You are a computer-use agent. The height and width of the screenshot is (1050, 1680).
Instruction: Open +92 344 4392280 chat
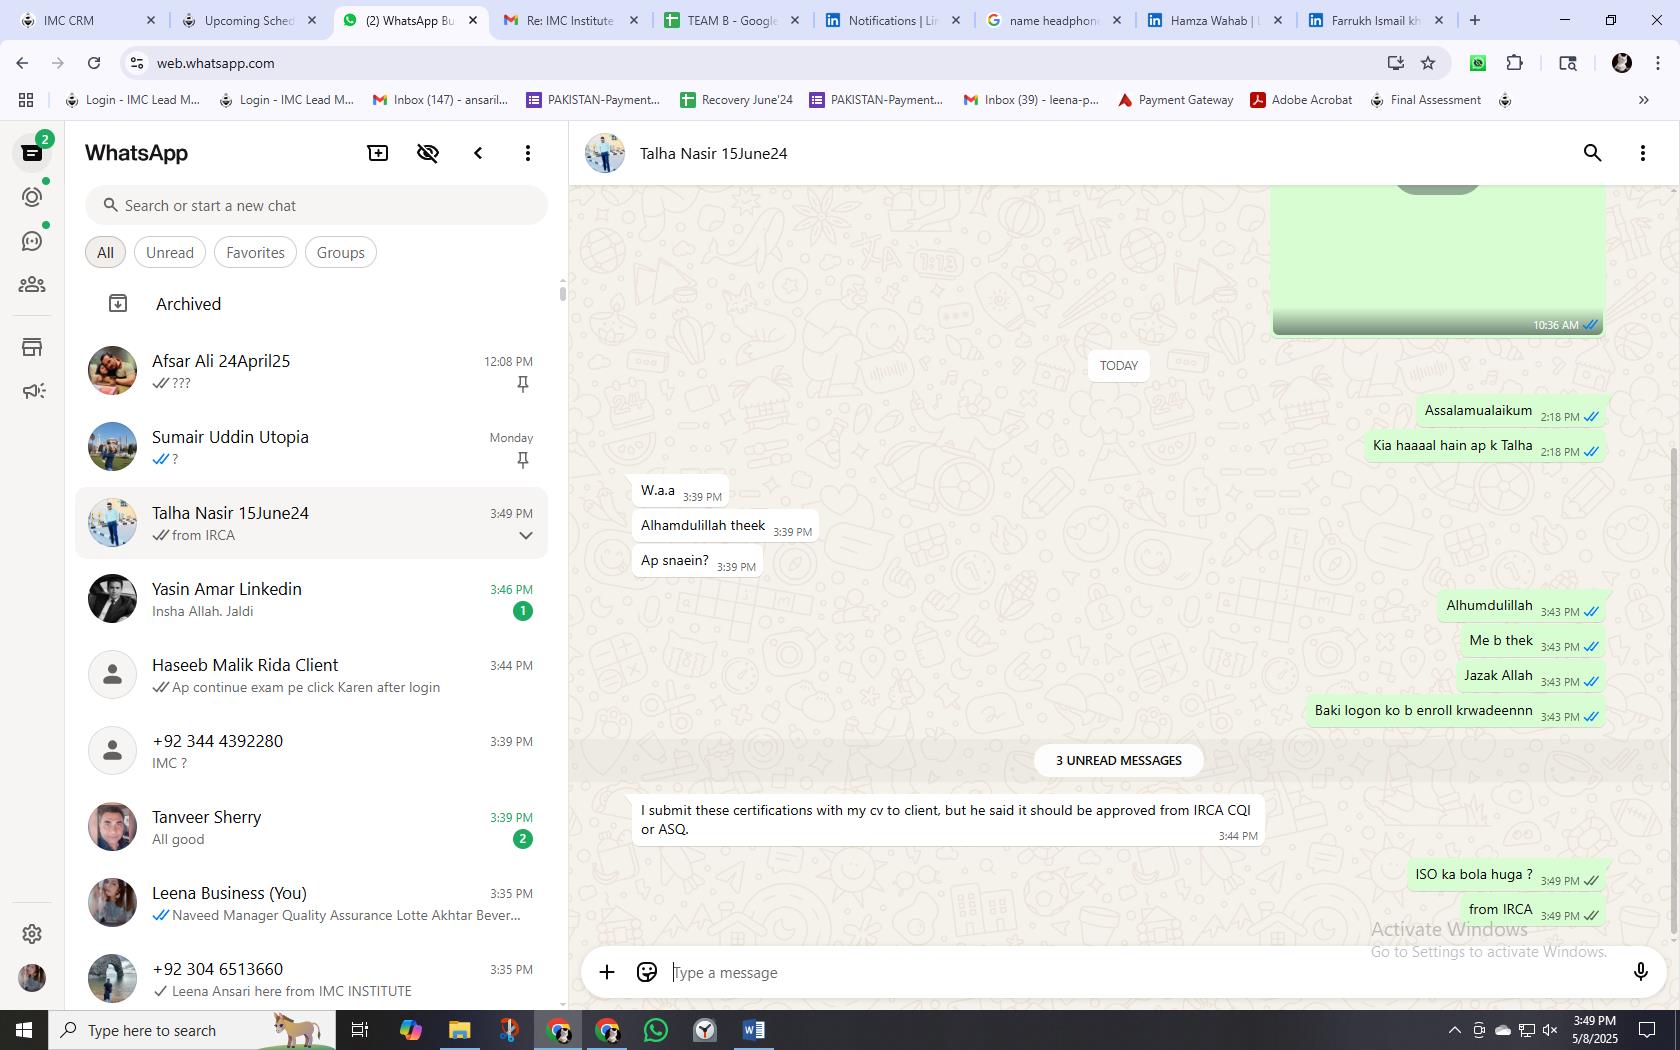coord(312,751)
